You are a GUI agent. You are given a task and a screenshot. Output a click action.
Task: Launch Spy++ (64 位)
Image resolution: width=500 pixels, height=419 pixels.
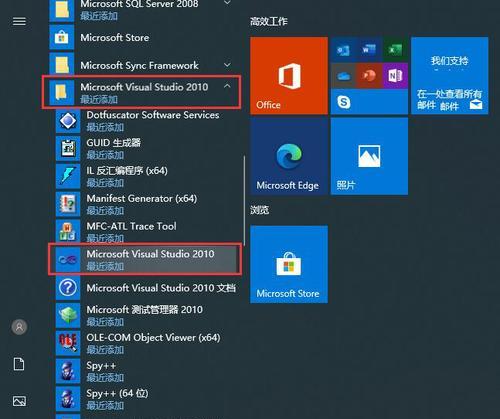[147, 399]
